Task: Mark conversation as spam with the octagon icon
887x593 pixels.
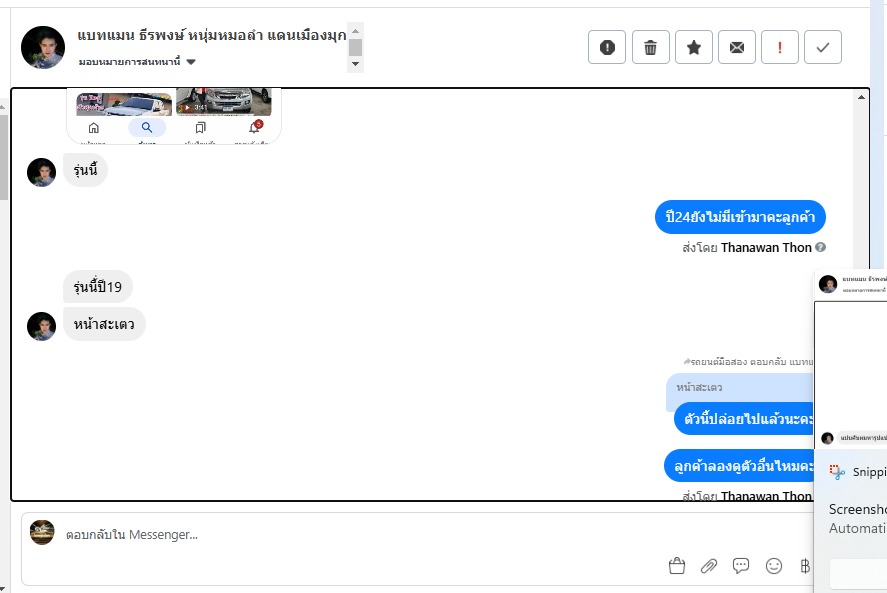Action: click(x=606, y=47)
